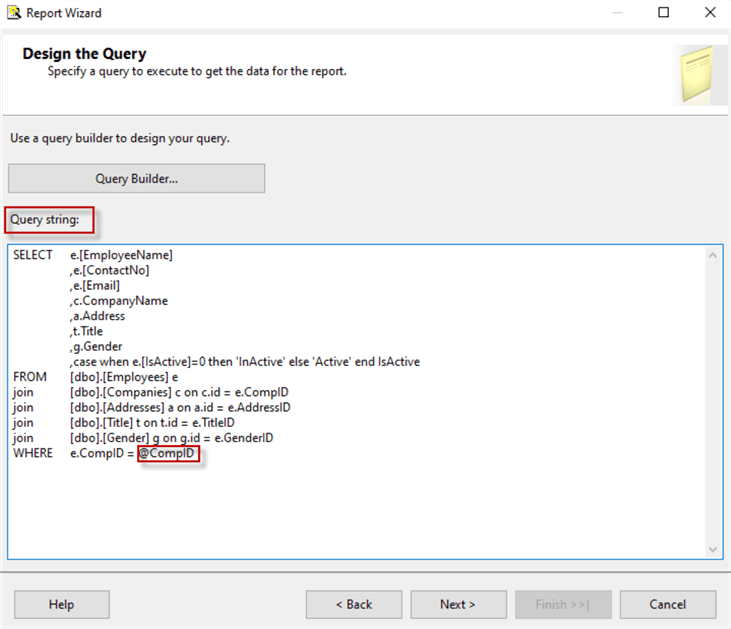Place cursor after @CompID in query
The height and width of the screenshot is (629, 731).
coord(198,454)
